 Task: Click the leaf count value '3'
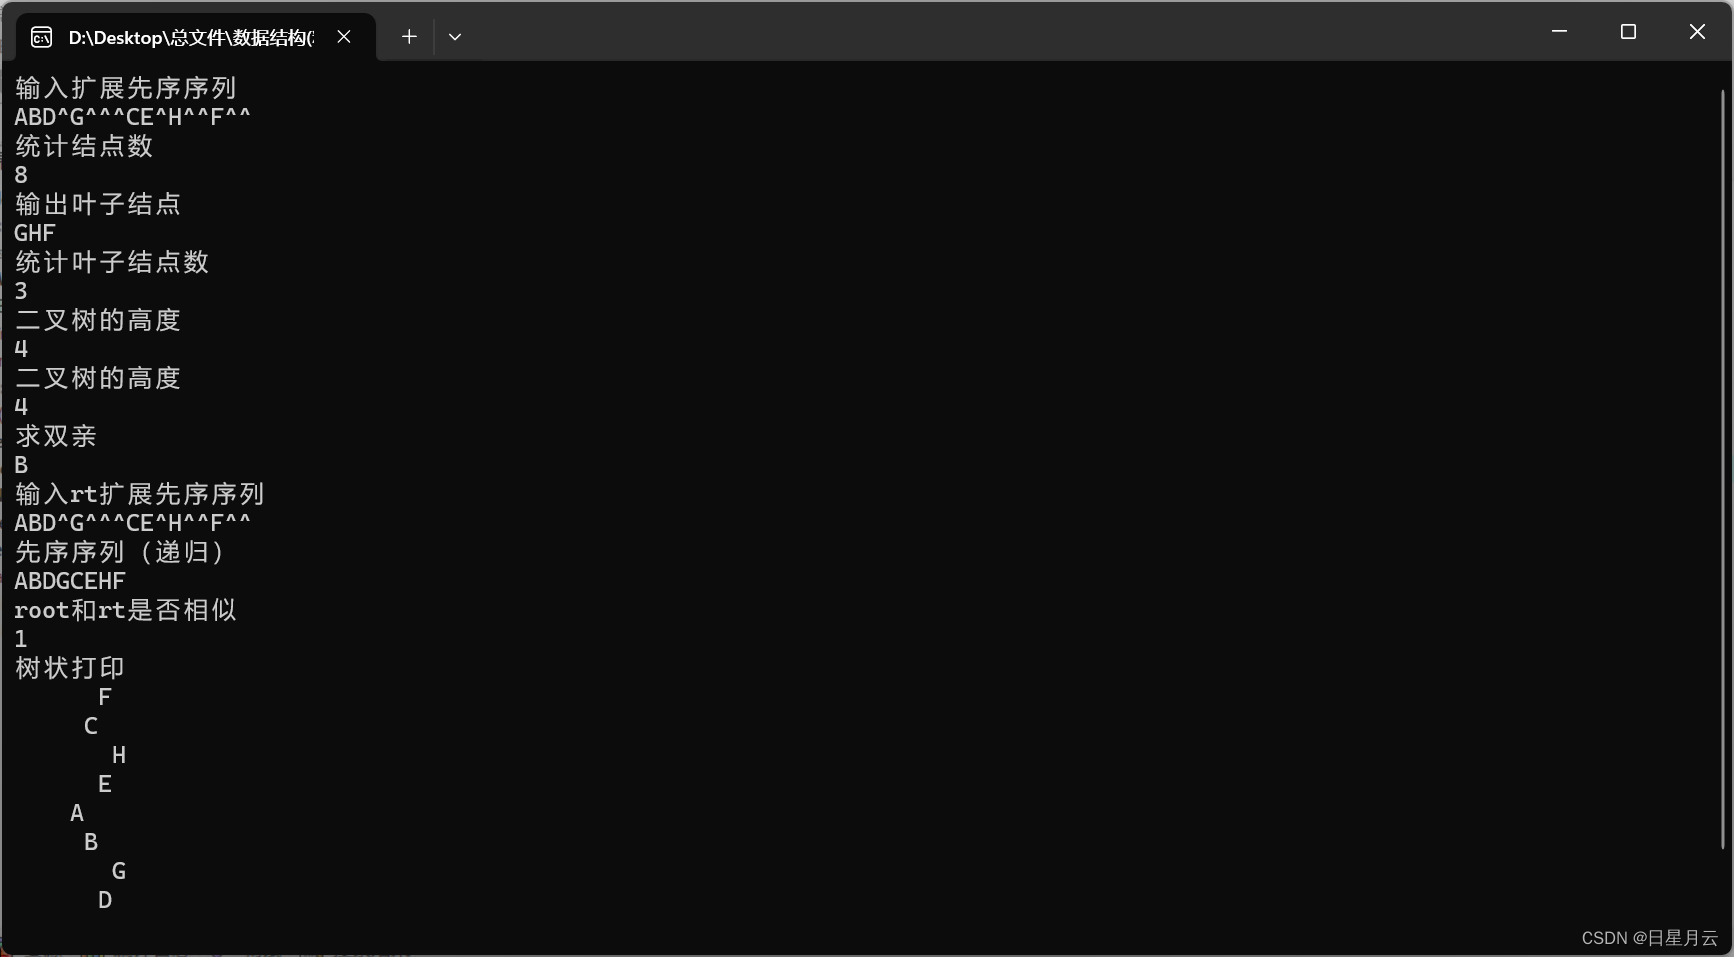pyautogui.click(x=21, y=291)
